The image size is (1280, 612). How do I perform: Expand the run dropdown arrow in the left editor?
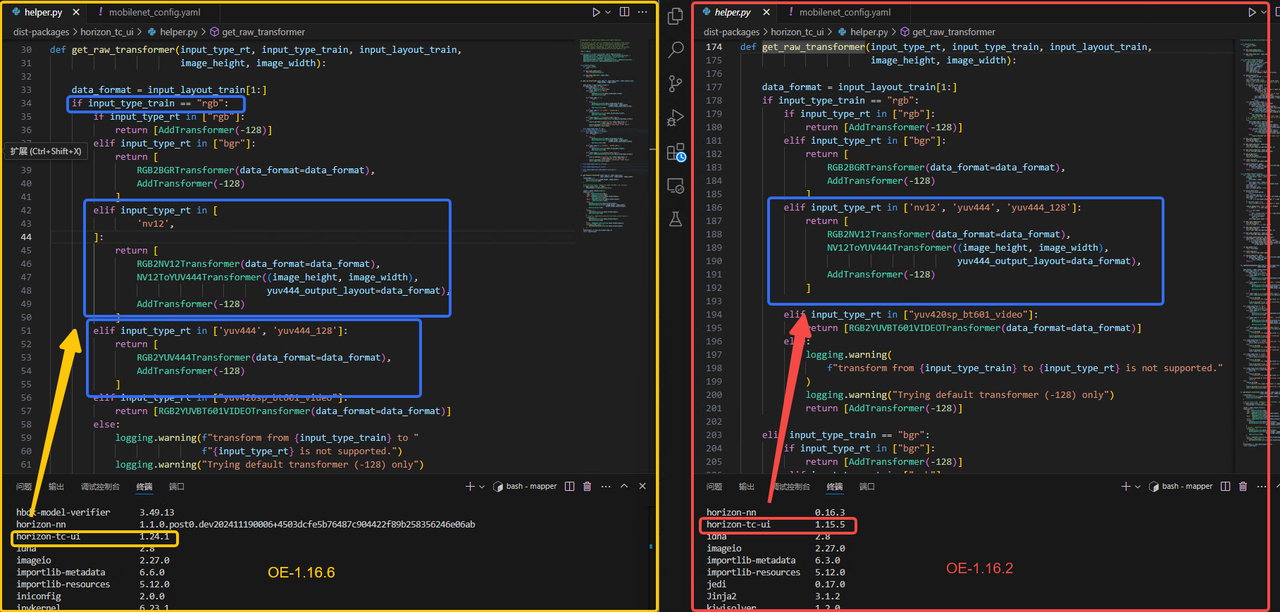[610, 12]
